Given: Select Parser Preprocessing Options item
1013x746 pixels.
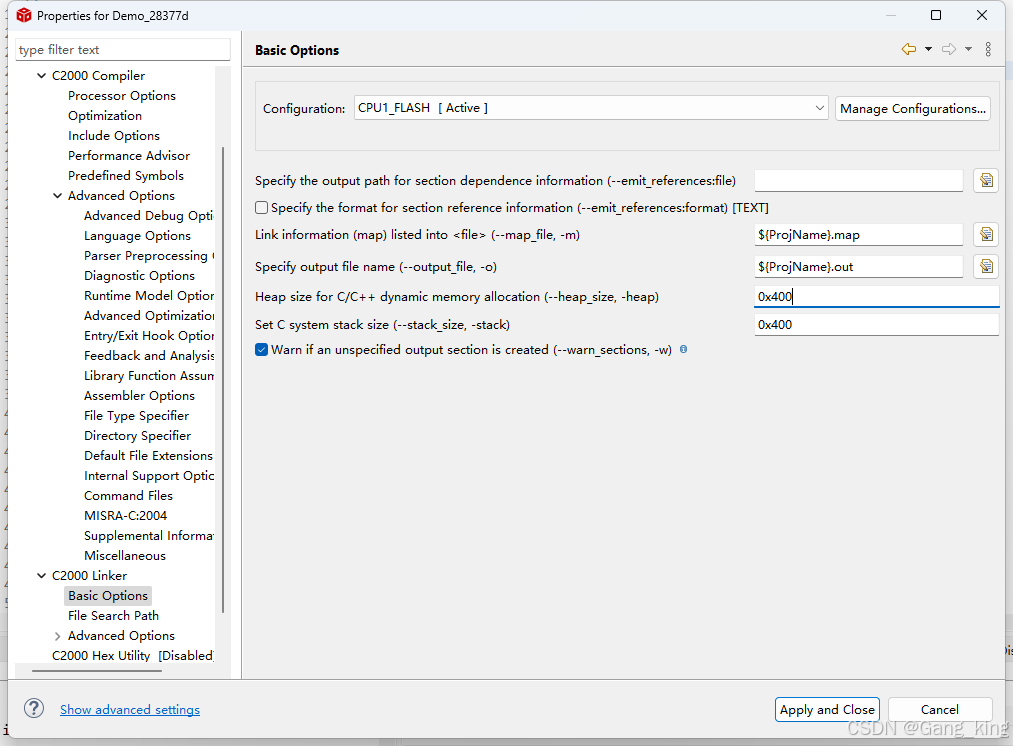Looking at the screenshot, I should 149,256.
